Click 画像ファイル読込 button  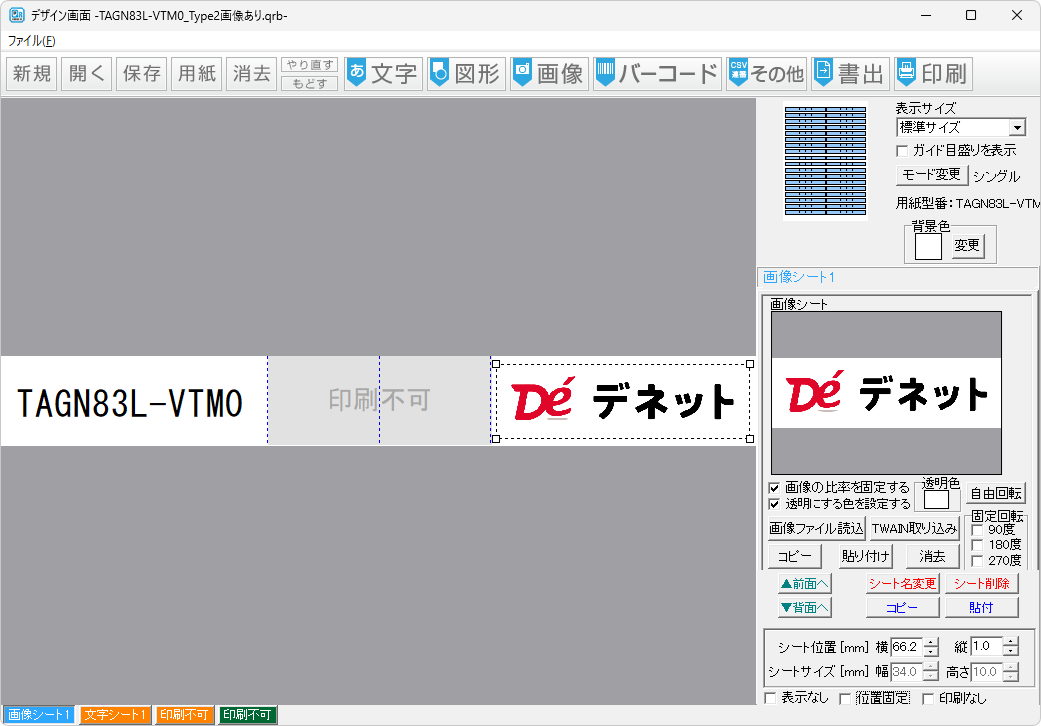point(816,528)
